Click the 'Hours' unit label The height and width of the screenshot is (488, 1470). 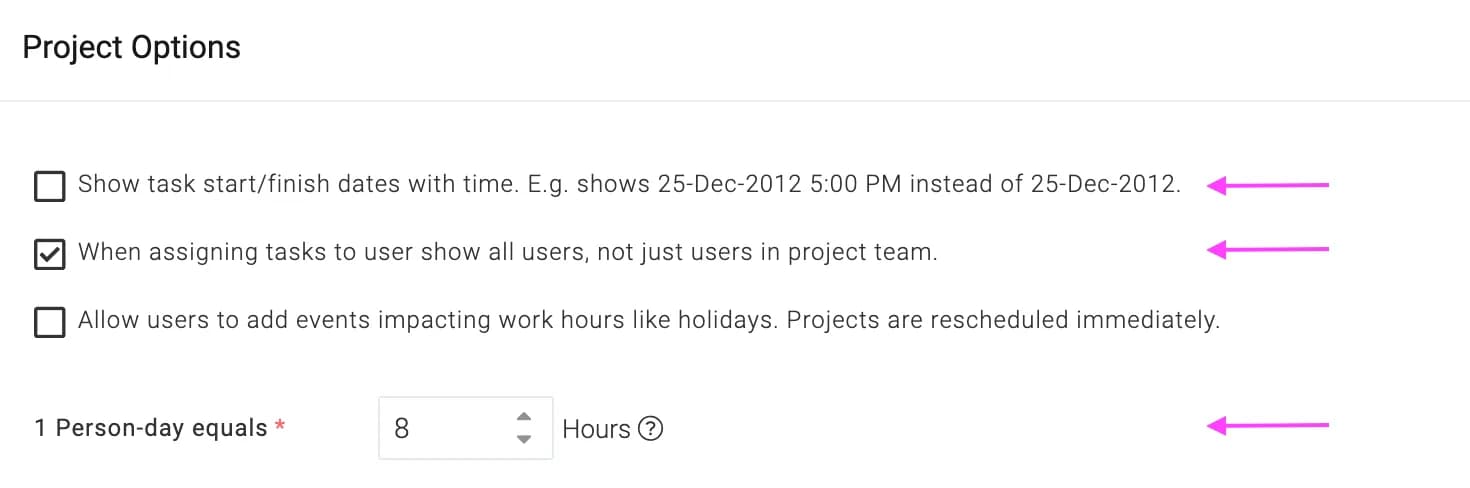596,429
